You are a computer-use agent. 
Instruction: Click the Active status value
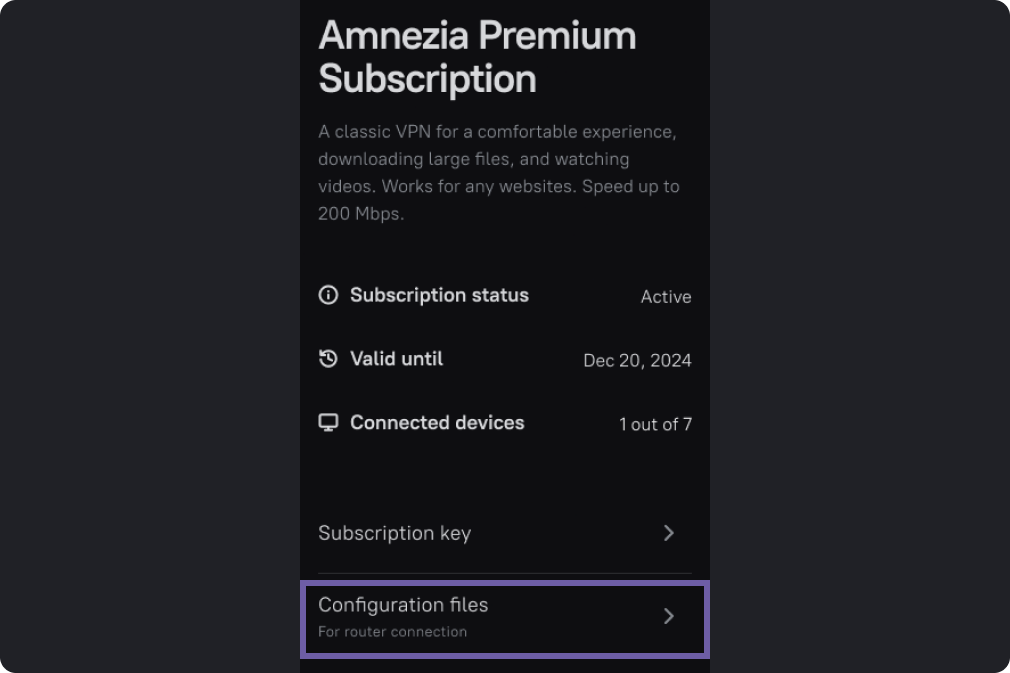666,297
